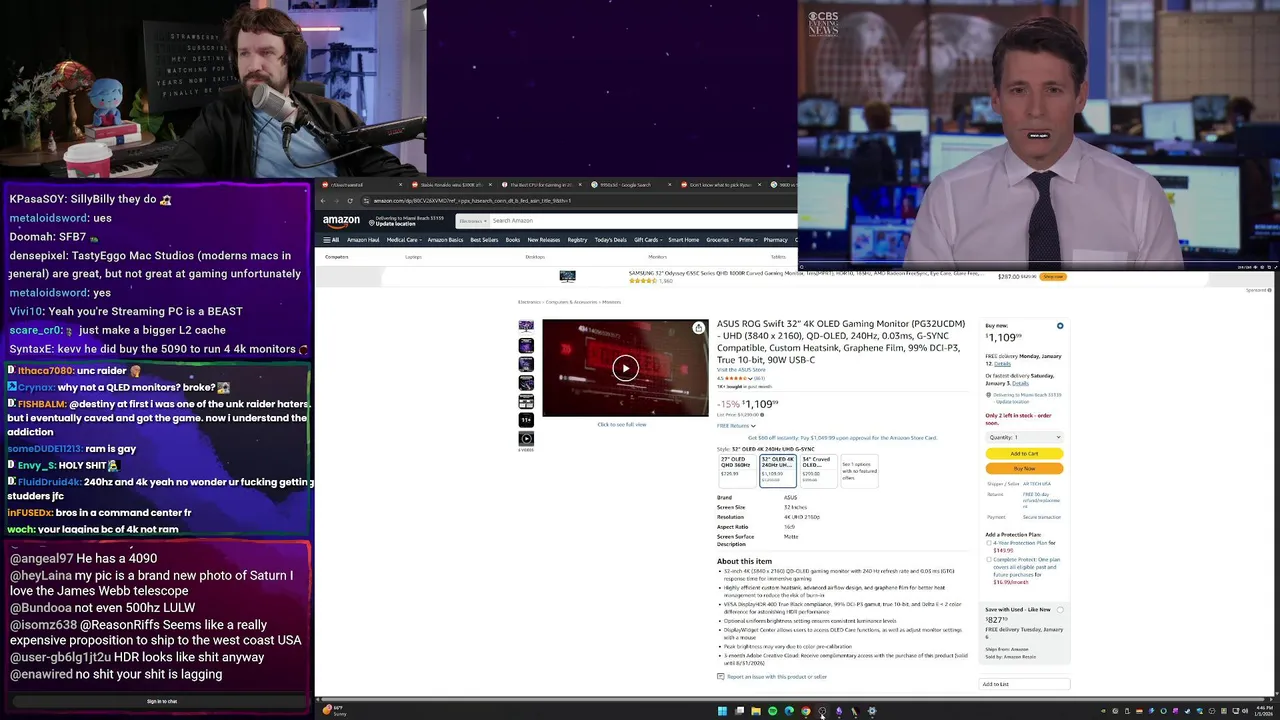Reload the Amazon page
The width and height of the screenshot is (1280, 720).
(349, 201)
